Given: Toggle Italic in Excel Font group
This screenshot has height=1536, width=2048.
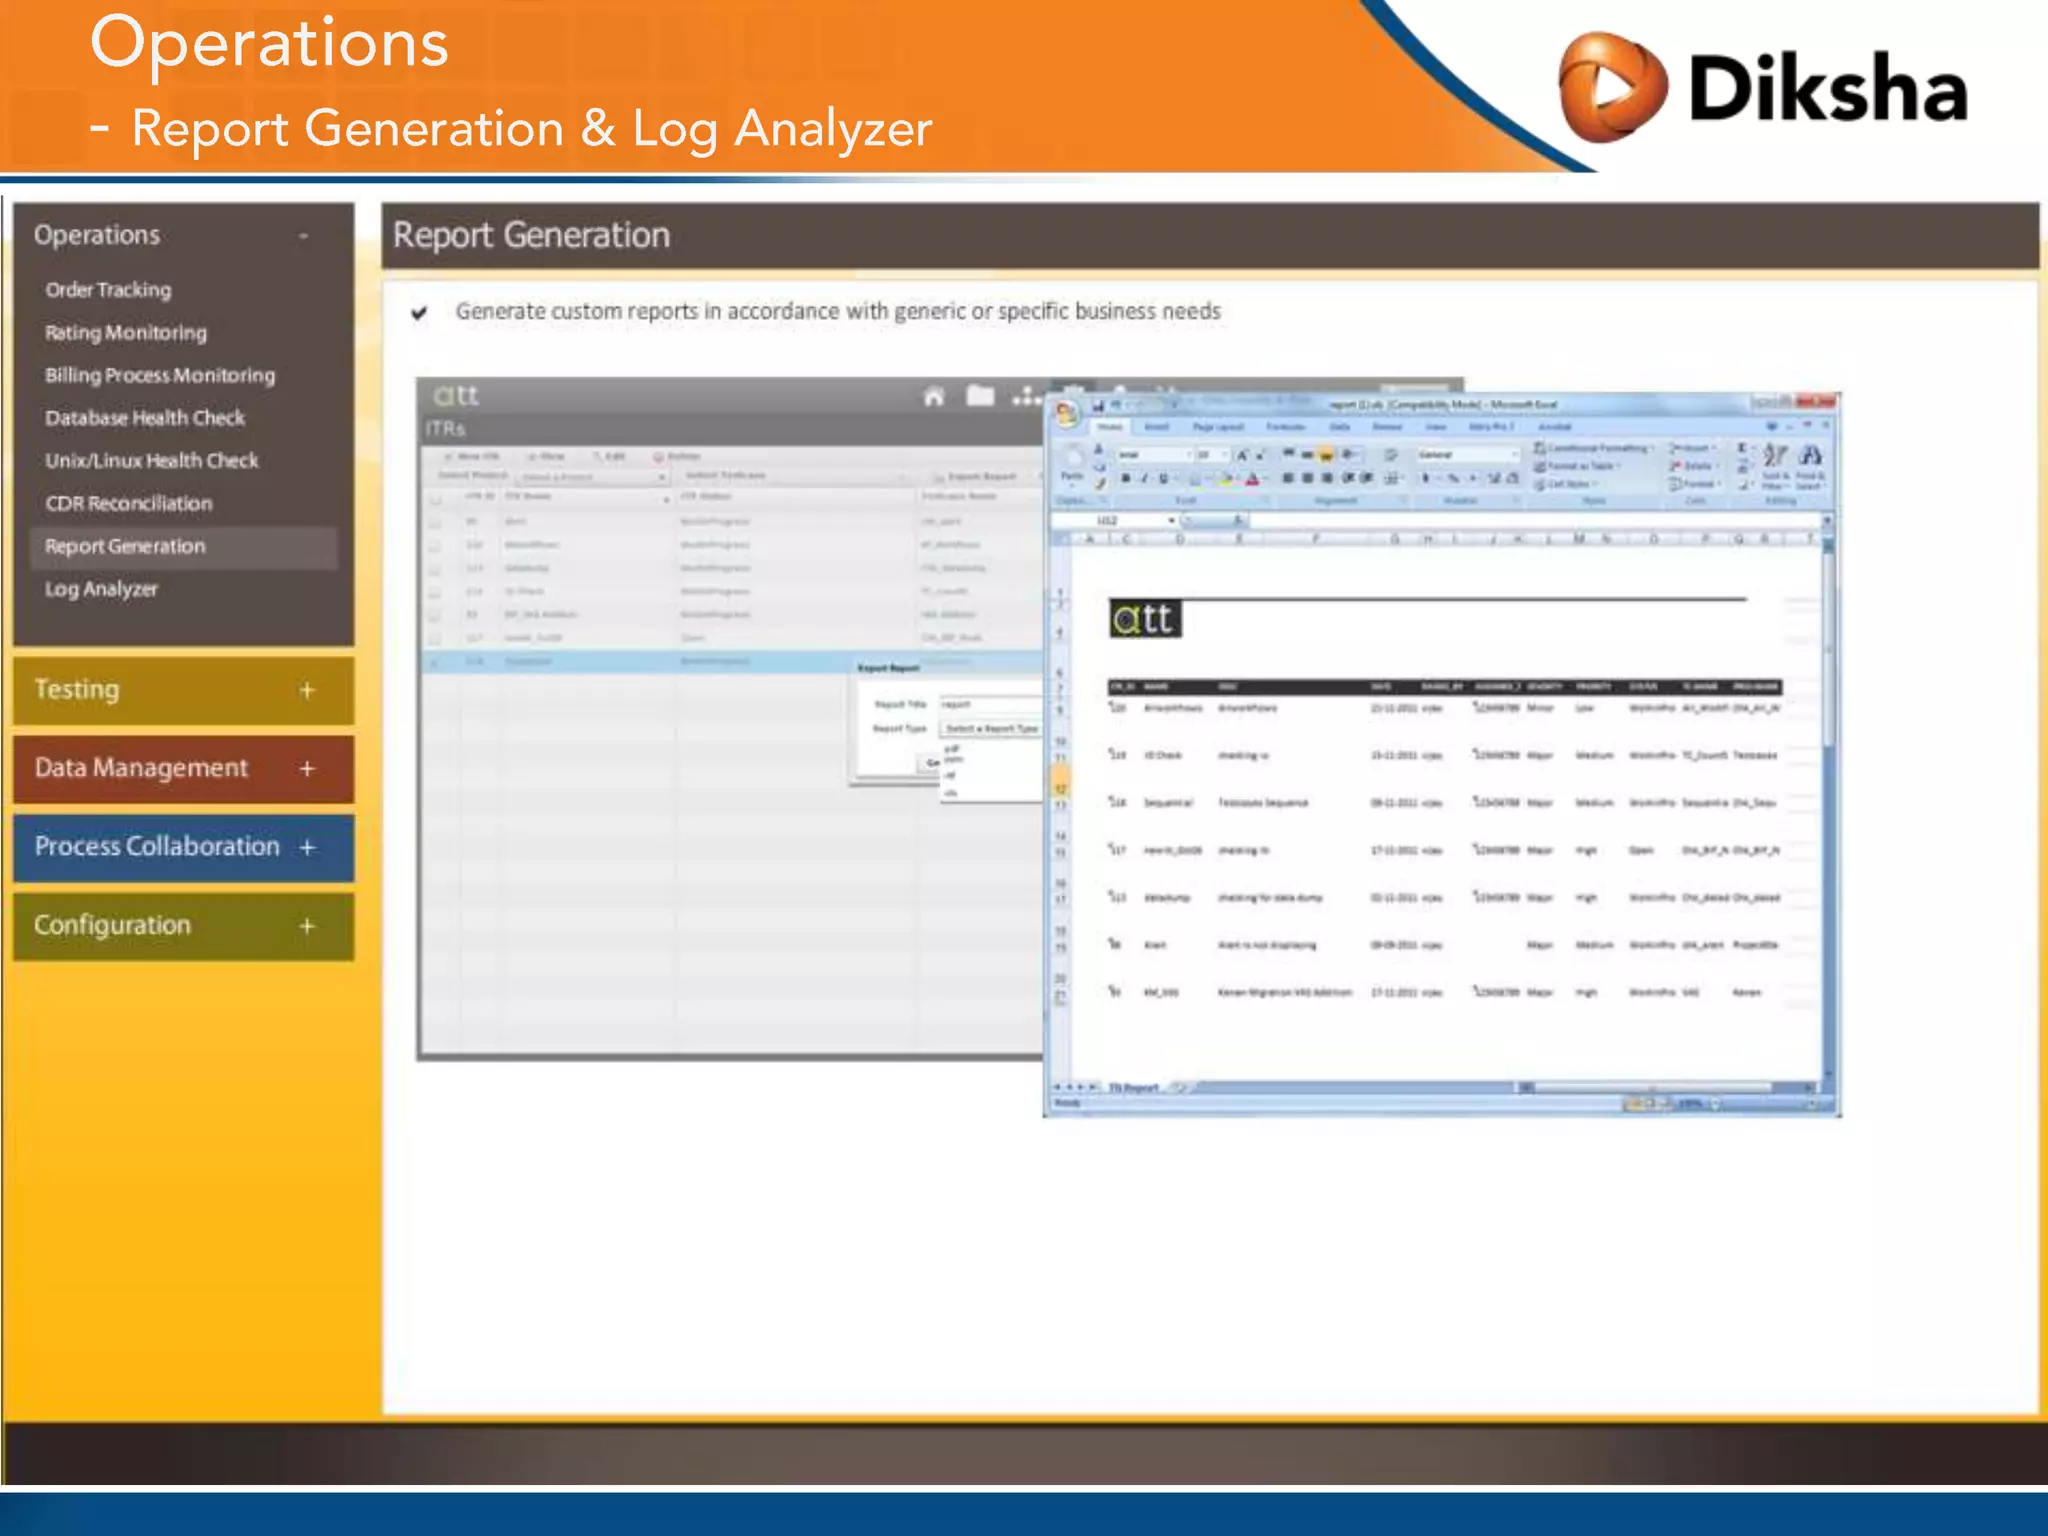Looking at the screenshot, I should tap(1144, 478).
